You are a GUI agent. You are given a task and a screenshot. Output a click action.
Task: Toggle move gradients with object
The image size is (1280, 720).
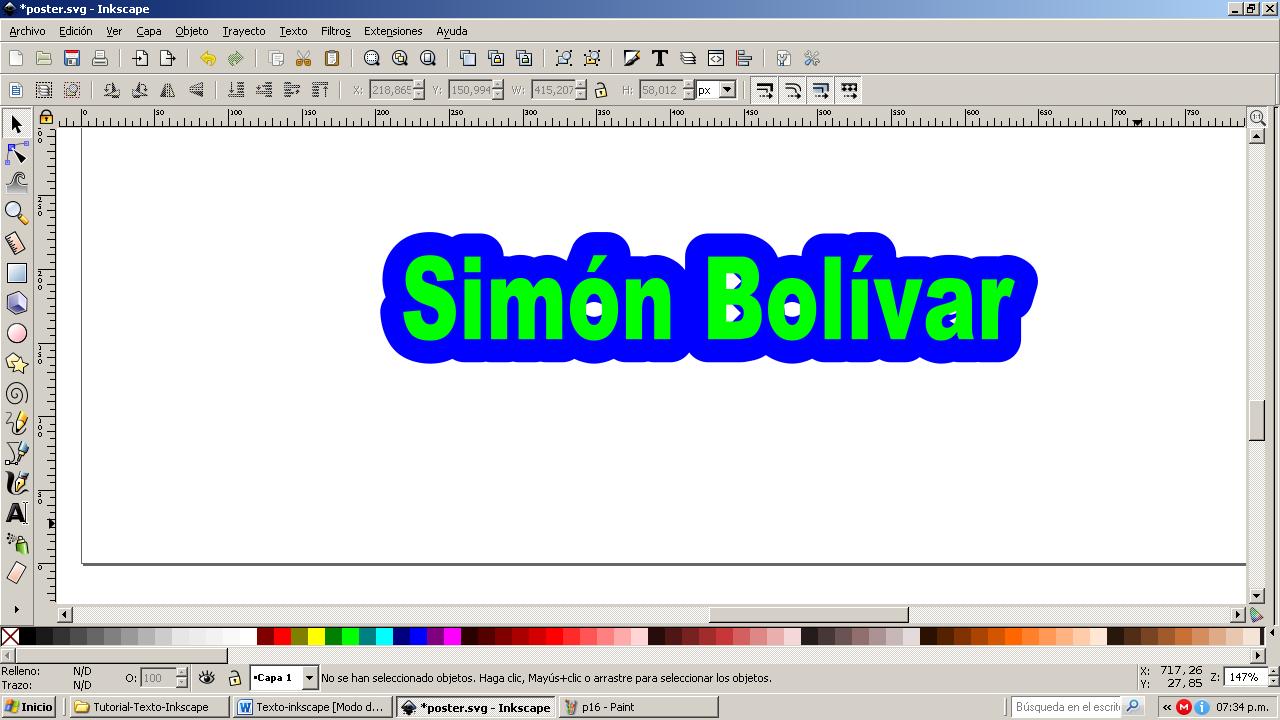[821, 90]
